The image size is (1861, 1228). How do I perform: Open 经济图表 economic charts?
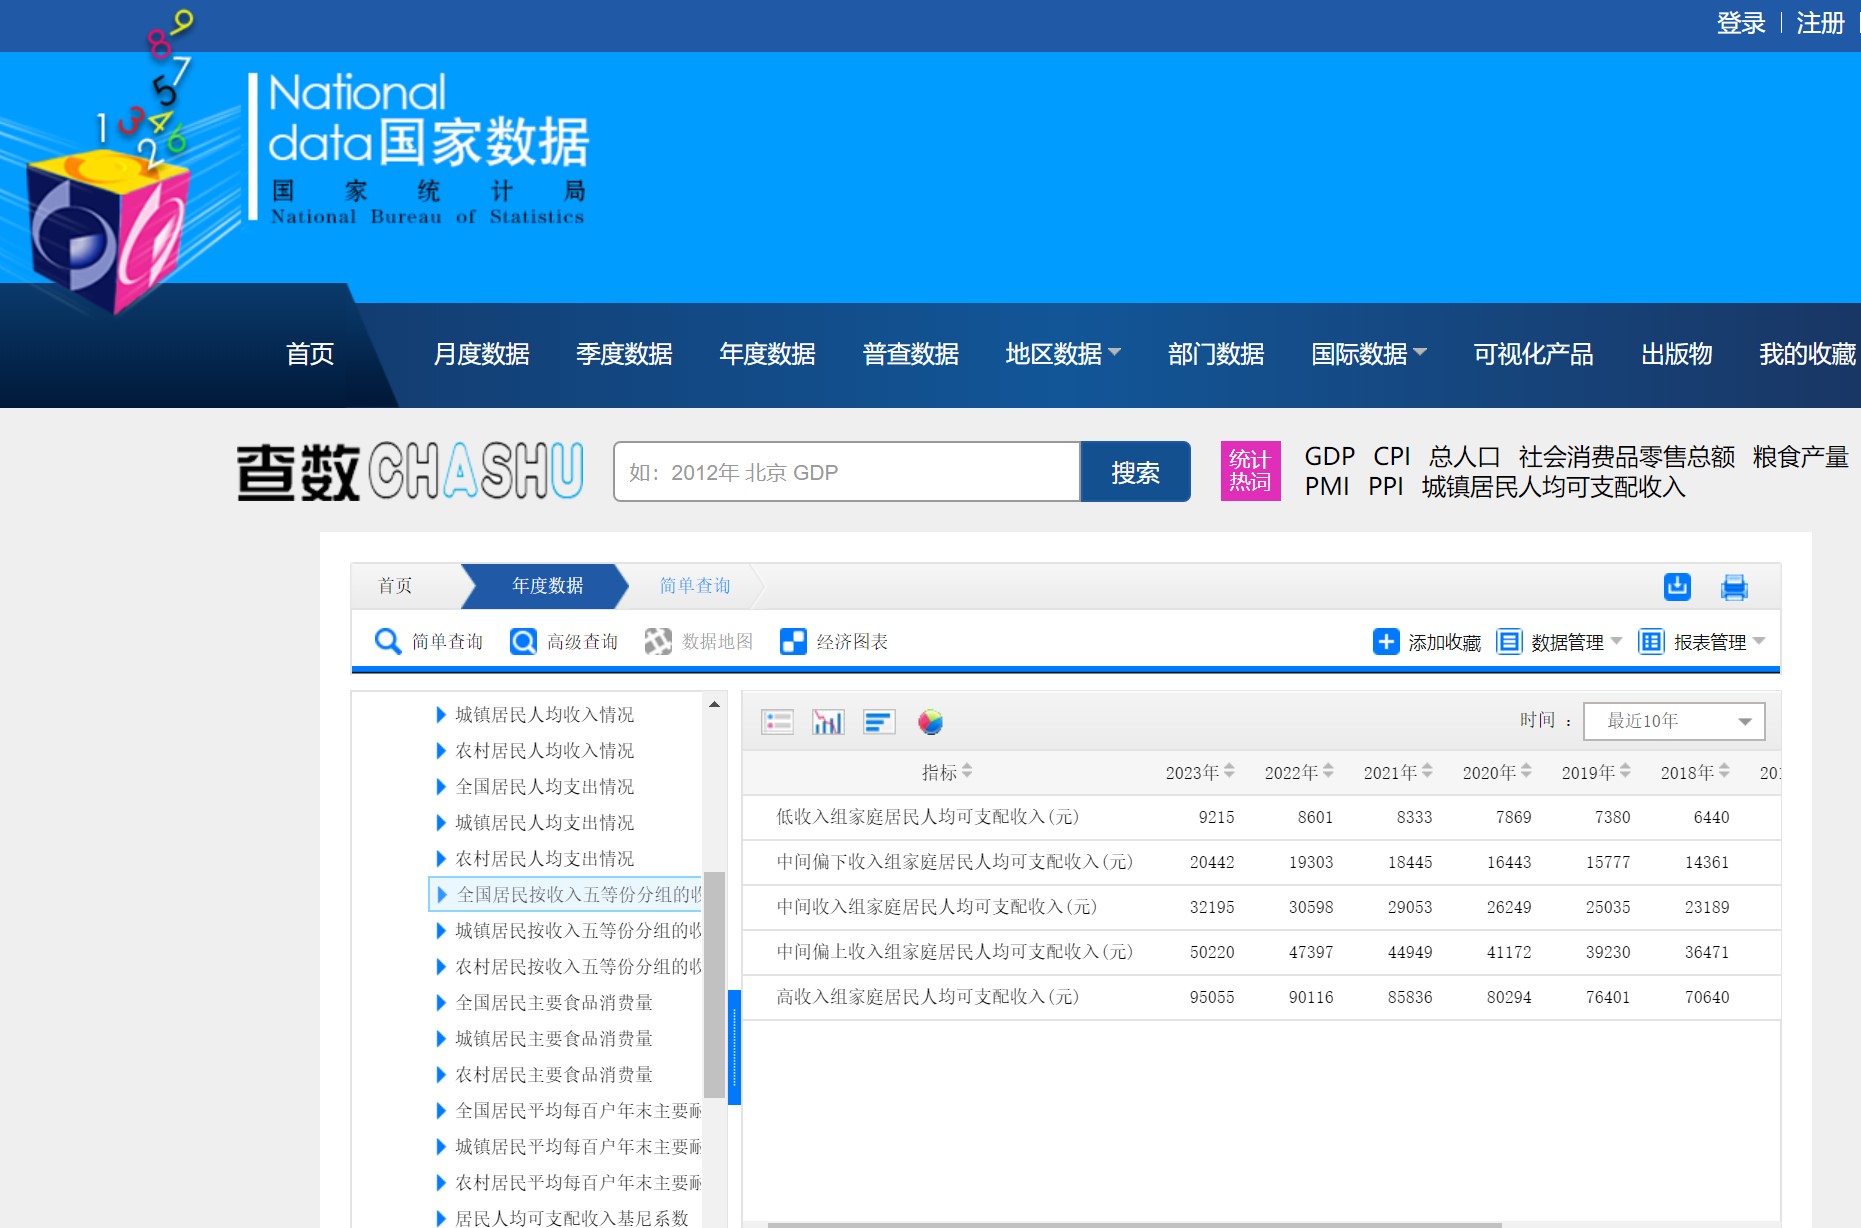coord(834,642)
